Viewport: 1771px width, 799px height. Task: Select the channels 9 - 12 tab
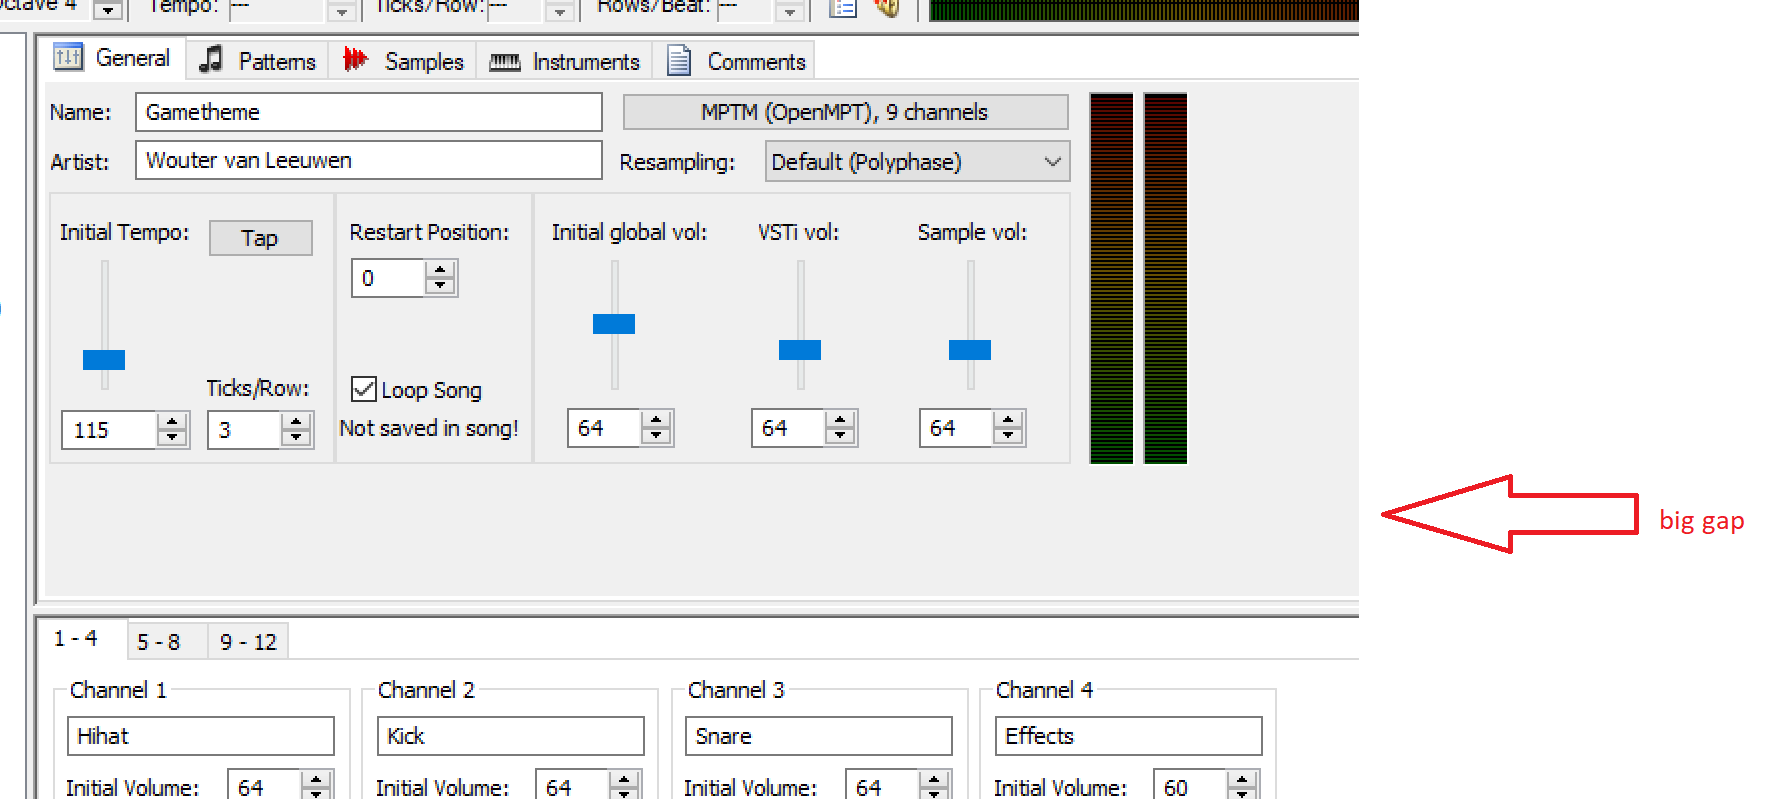click(248, 642)
